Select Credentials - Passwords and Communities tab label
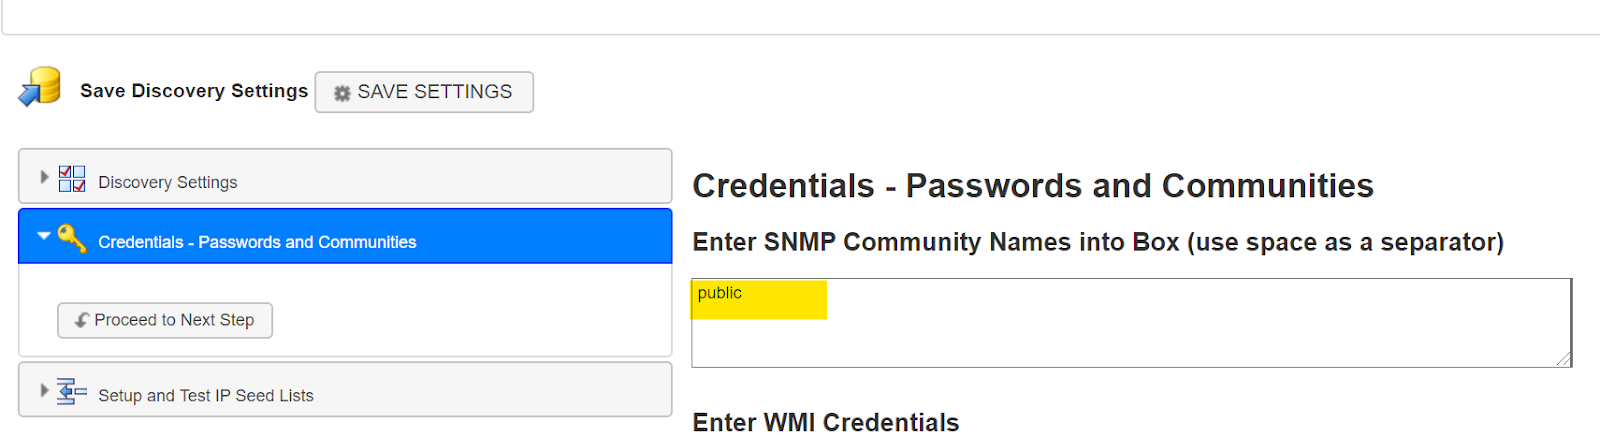The image size is (1600, 437). pyautogui.click(x=257, y=242)
